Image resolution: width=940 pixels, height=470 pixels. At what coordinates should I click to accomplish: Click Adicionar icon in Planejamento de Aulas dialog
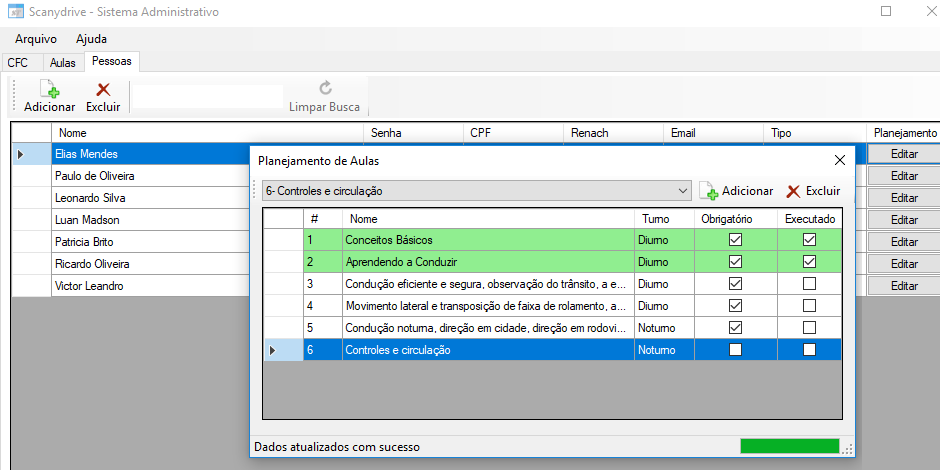pyautogui.click(x=709, y=191)
